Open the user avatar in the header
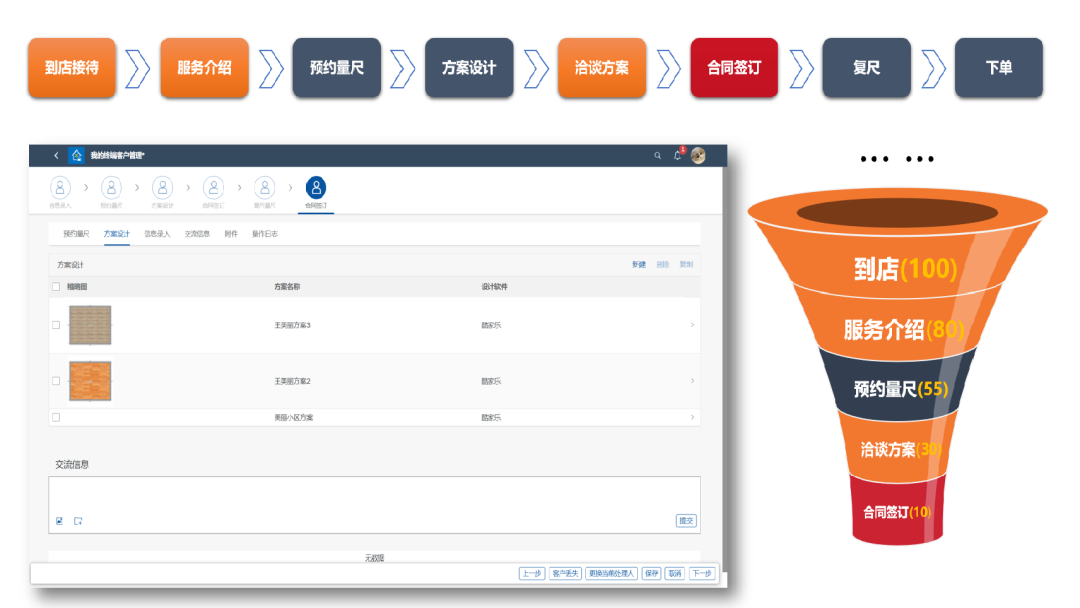The height and width of the screenshot is (608, 1080). [698, 156]
